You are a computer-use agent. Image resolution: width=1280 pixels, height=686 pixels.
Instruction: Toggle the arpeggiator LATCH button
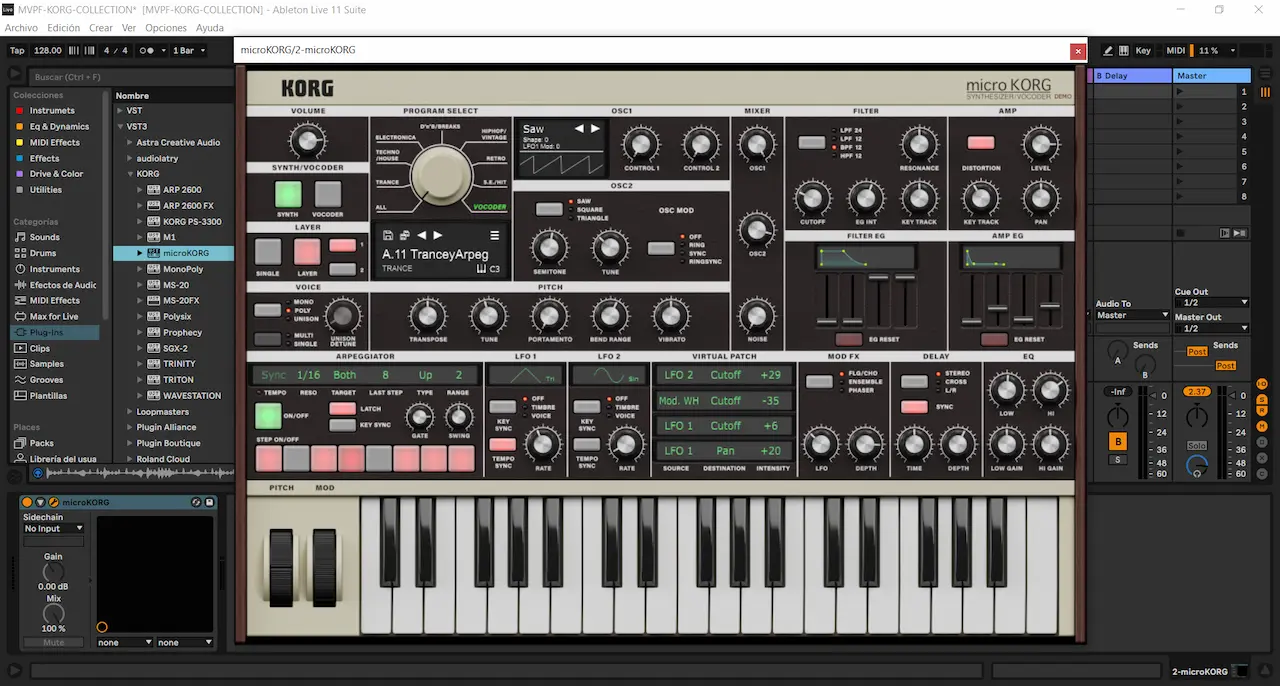pos(343,408)
